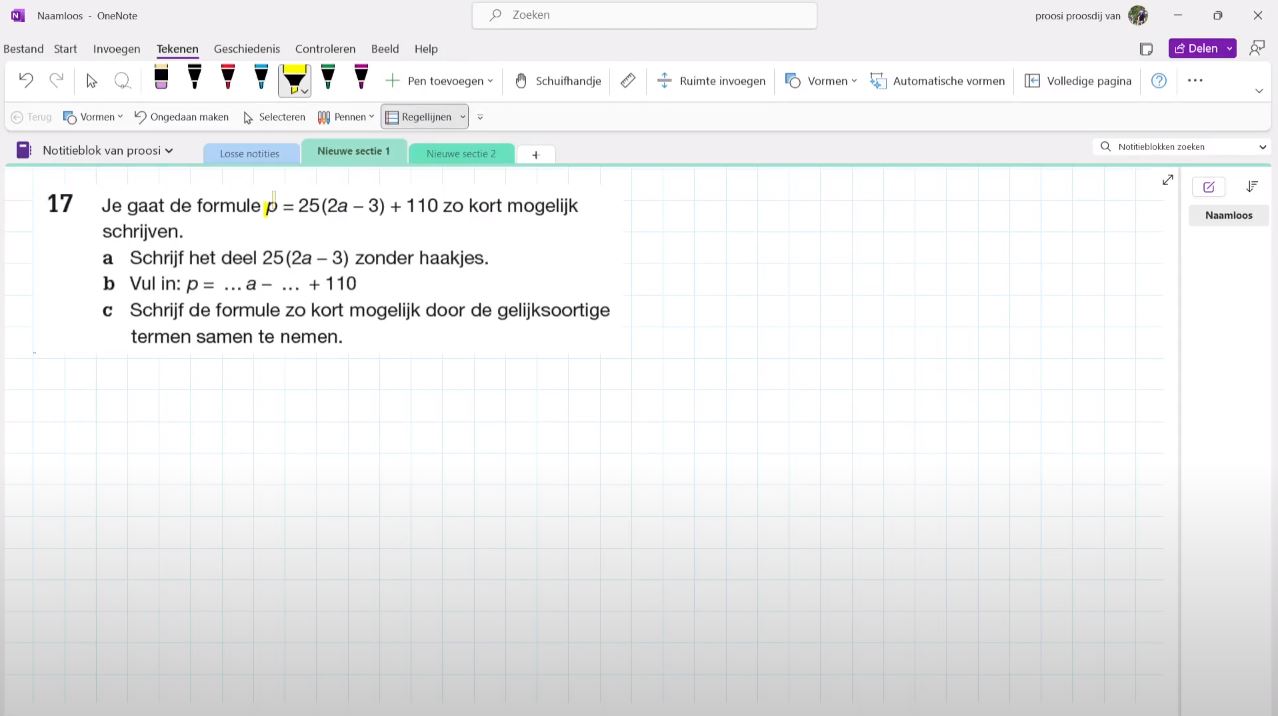Image resolution: width=1278 pixels, height=716 pixels.
Task: Open the Beeld tab
Action: [x=385, y=49]
